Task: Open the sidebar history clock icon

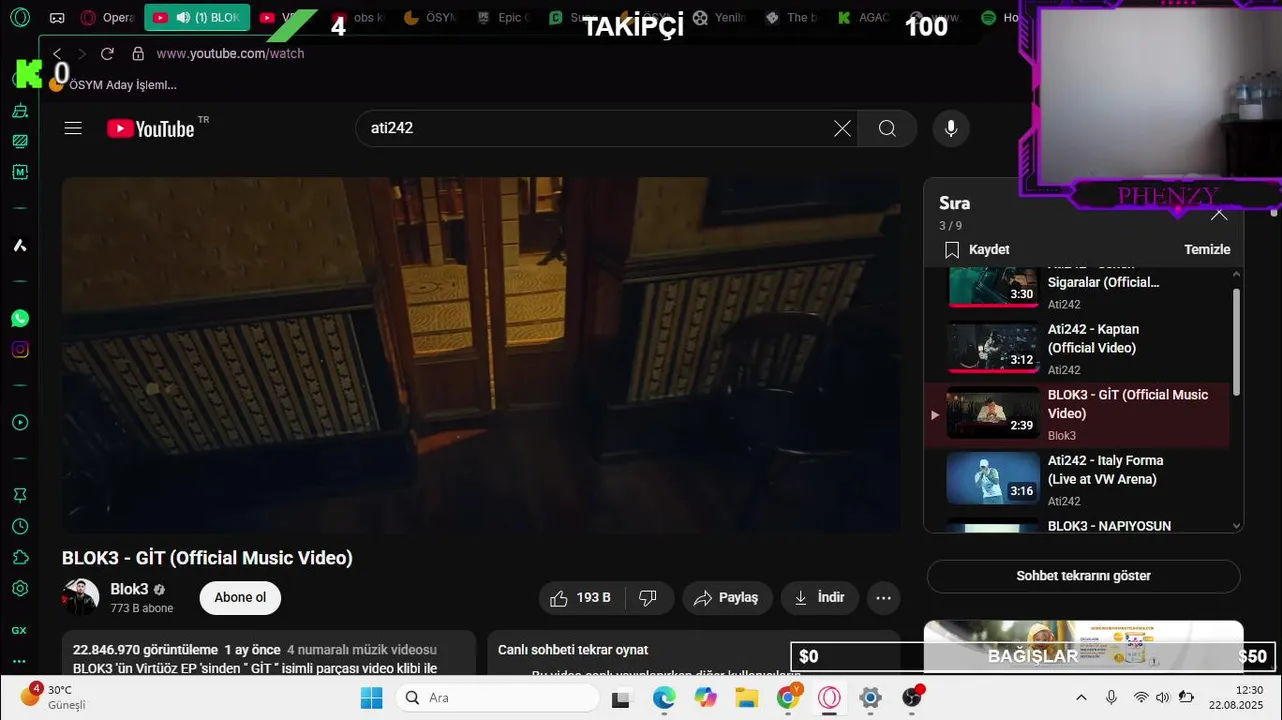Action: coord(20,526)
